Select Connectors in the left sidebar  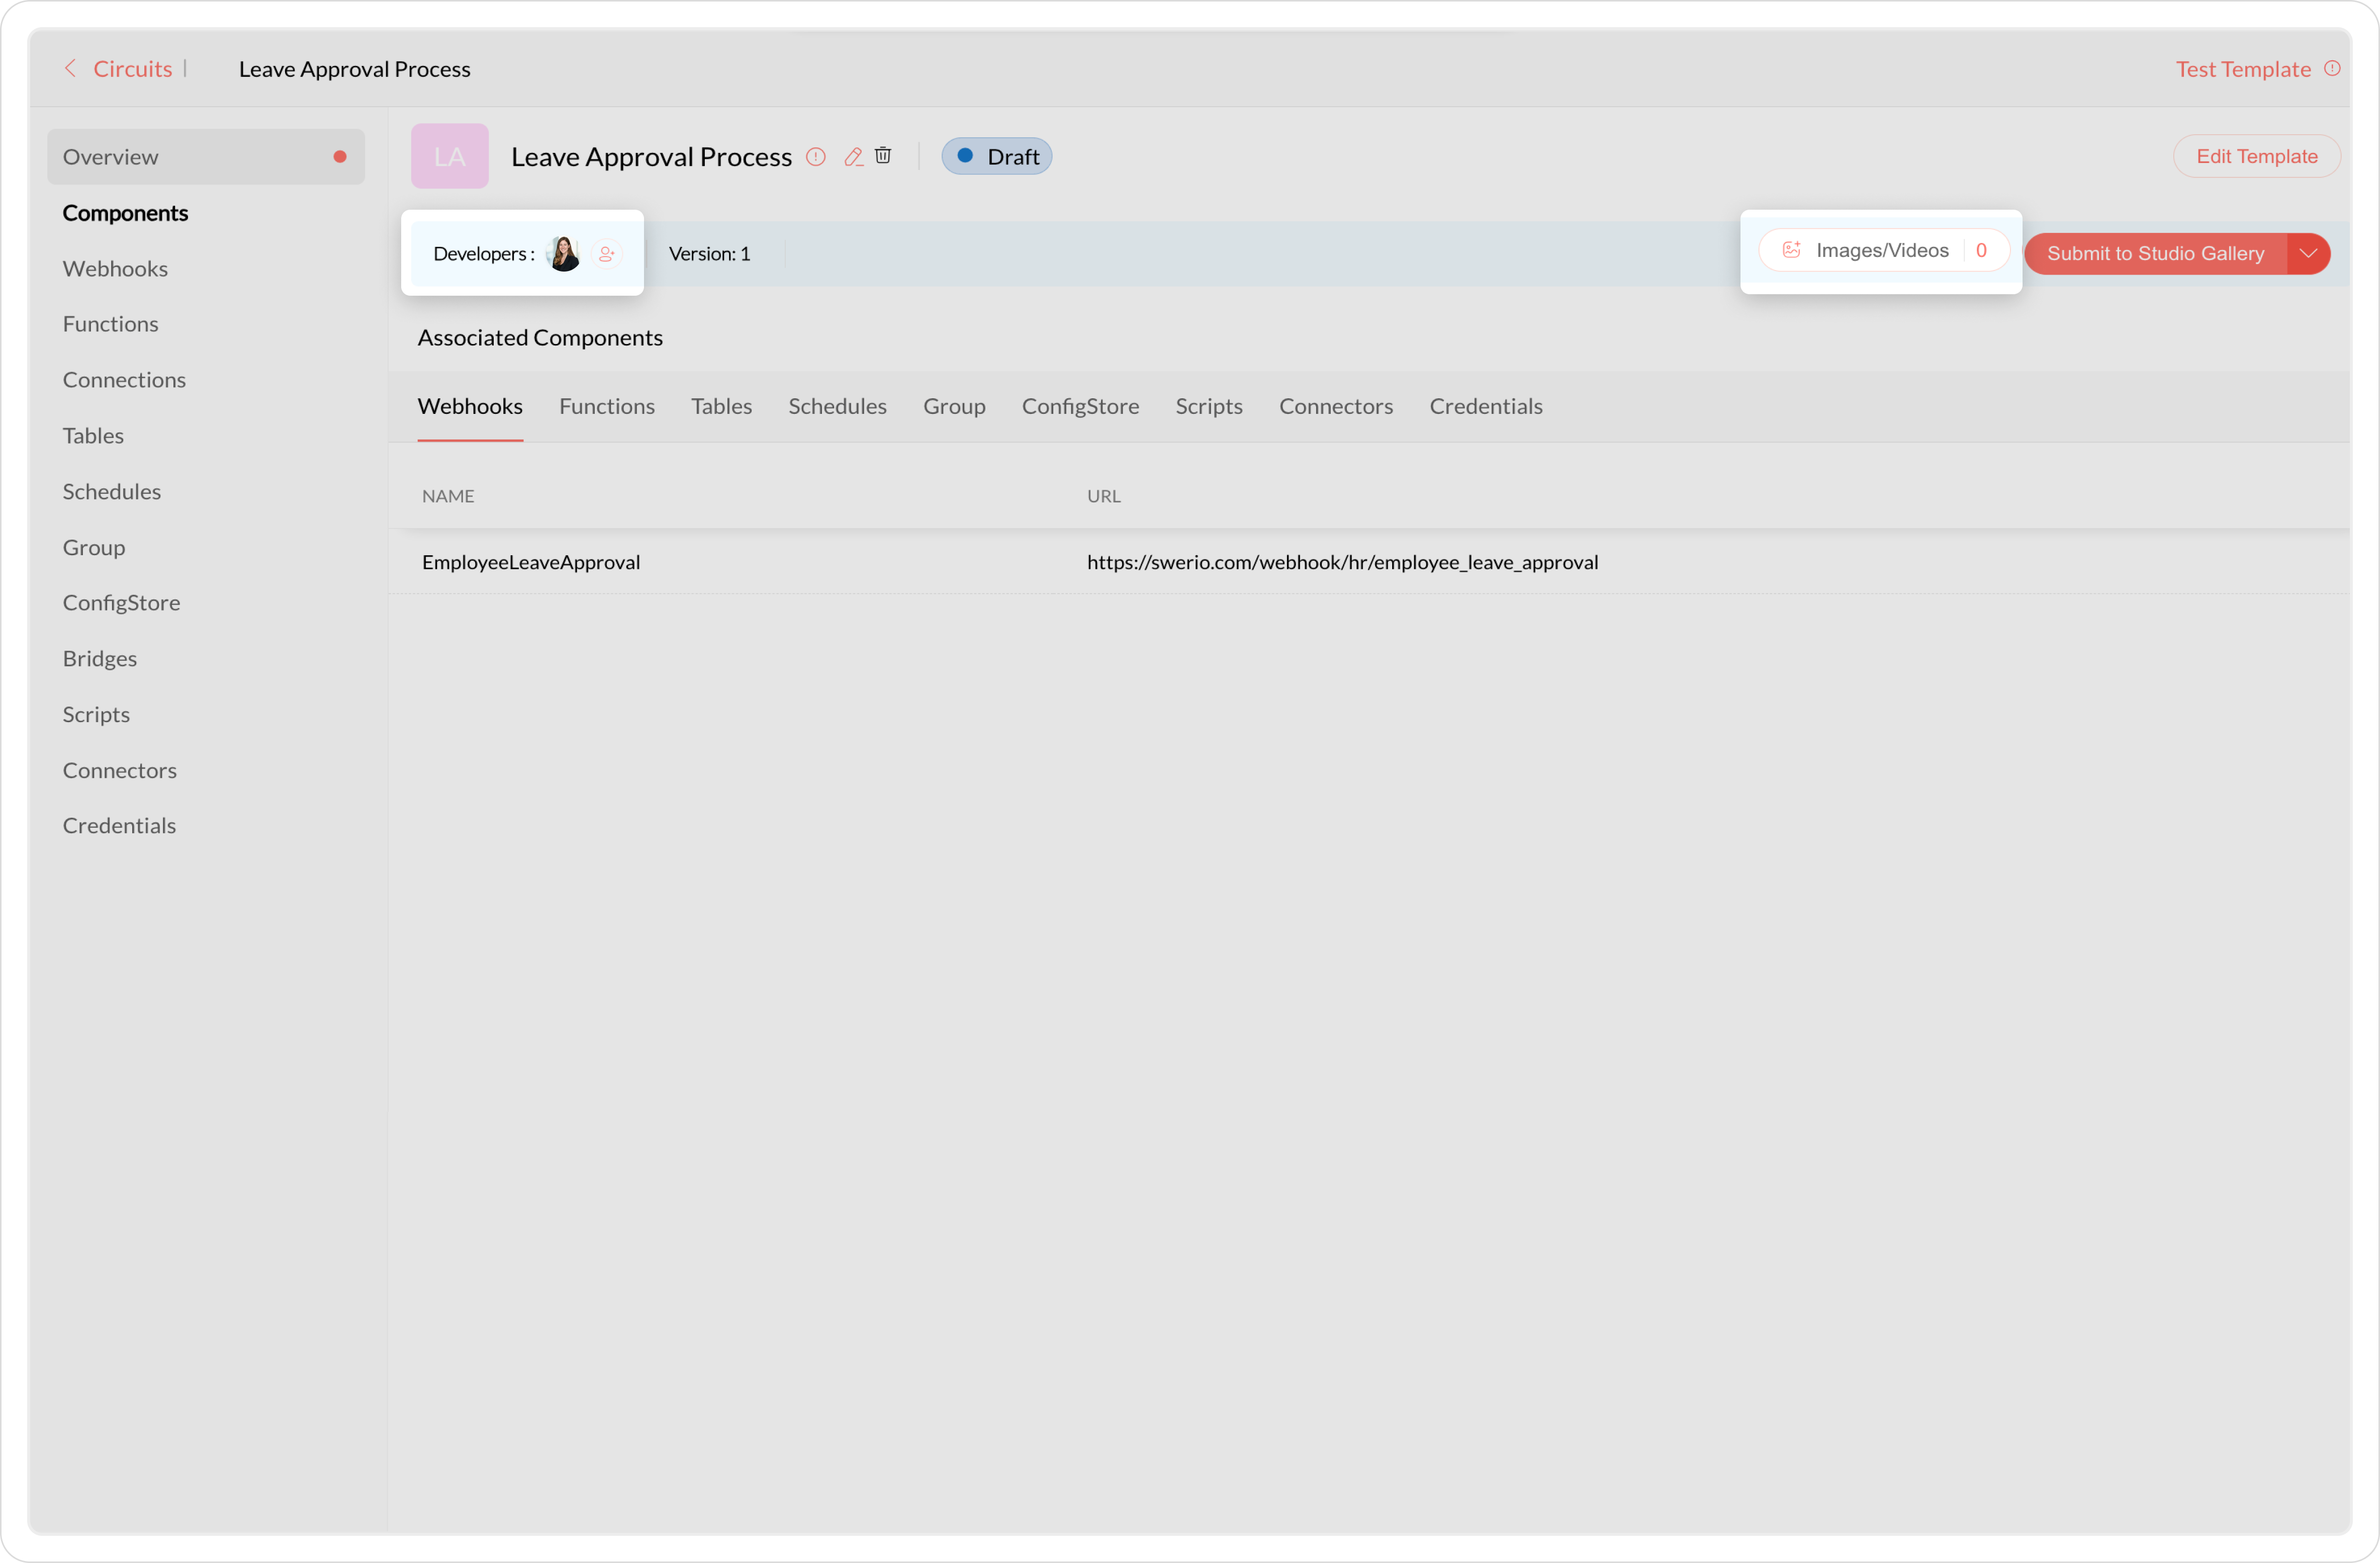119,771
